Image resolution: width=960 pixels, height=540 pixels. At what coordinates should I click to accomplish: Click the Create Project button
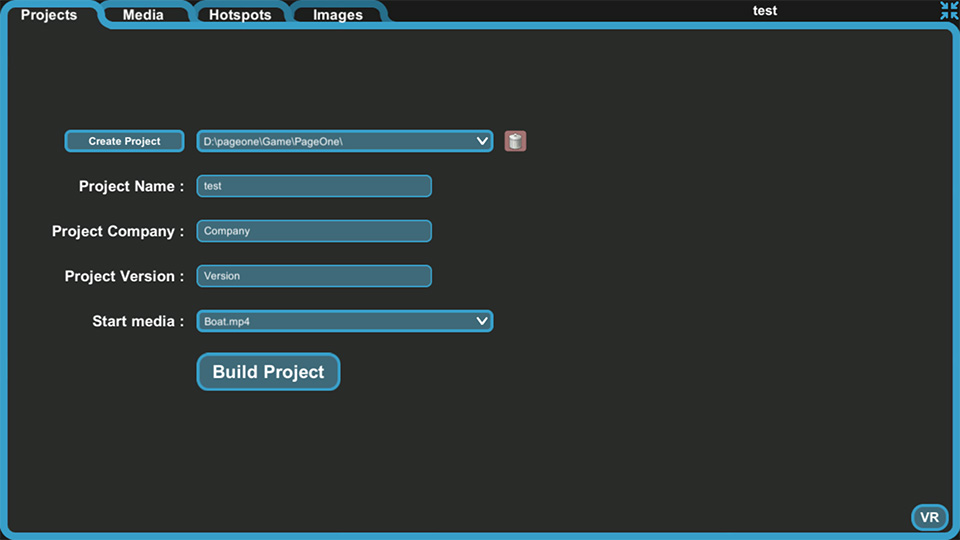pyautogui.click(x=124, y=141)
